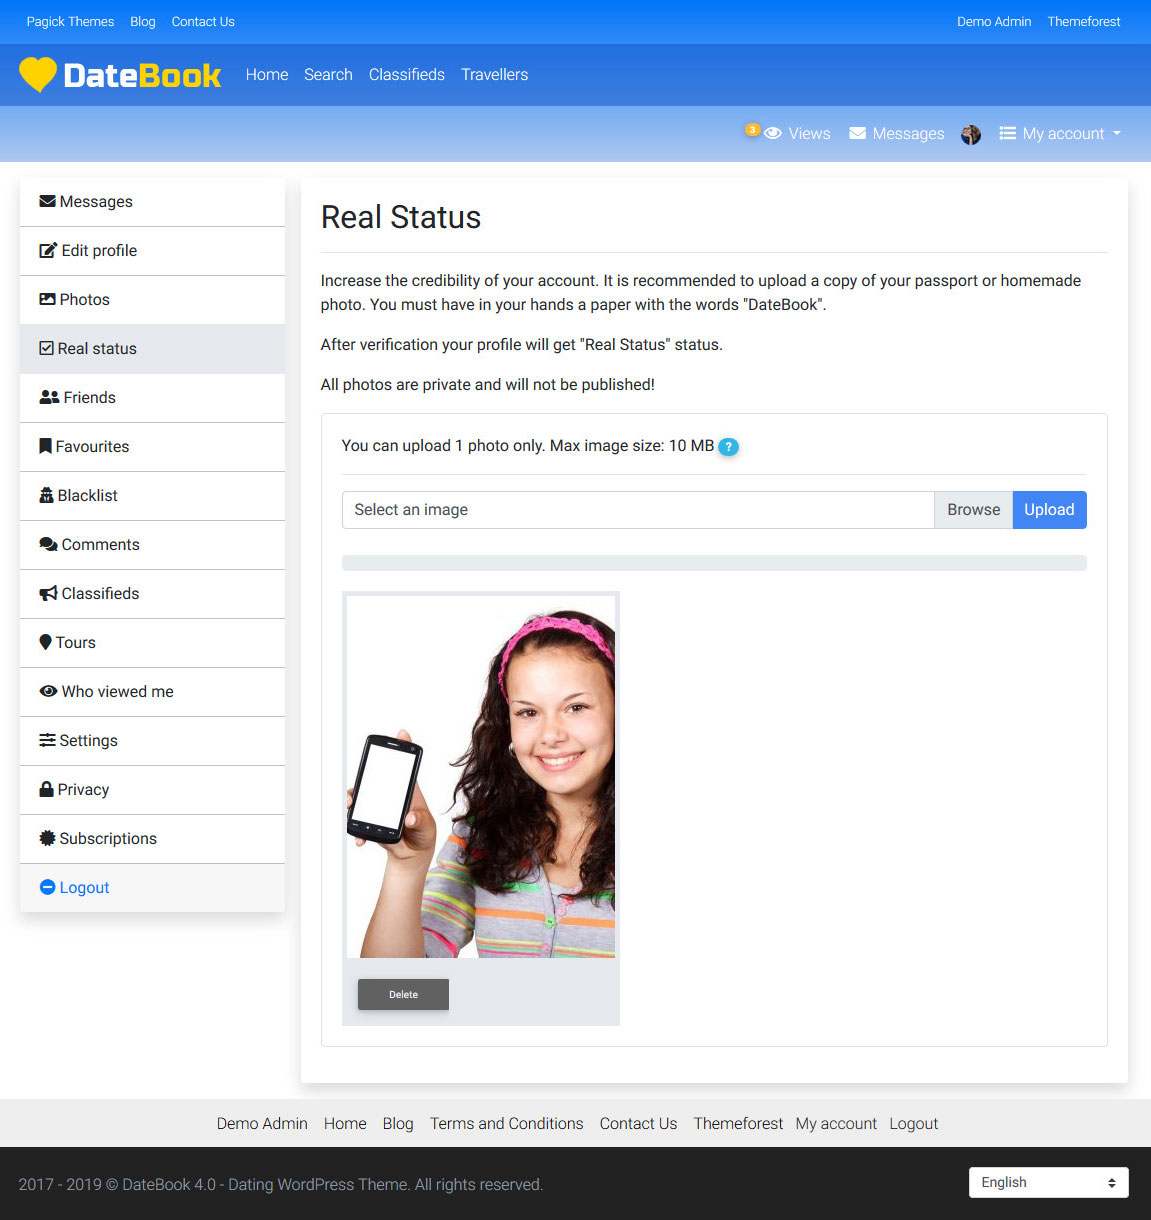The image size is (1151, 1220).
Task: Open Photos via the picture icon
Action: [47, 299]
